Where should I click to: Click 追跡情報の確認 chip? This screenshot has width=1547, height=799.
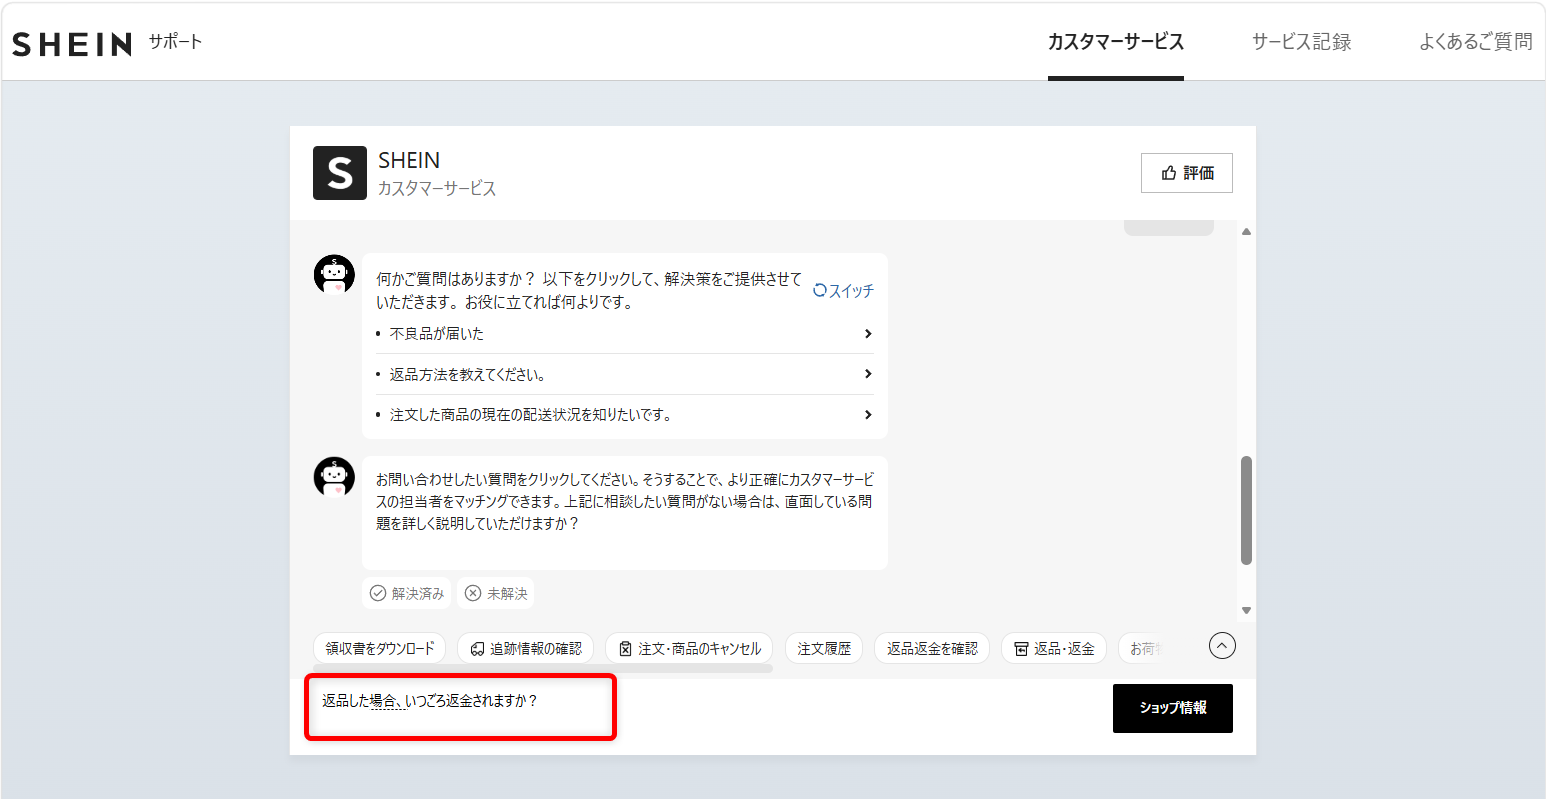(526, 648)
